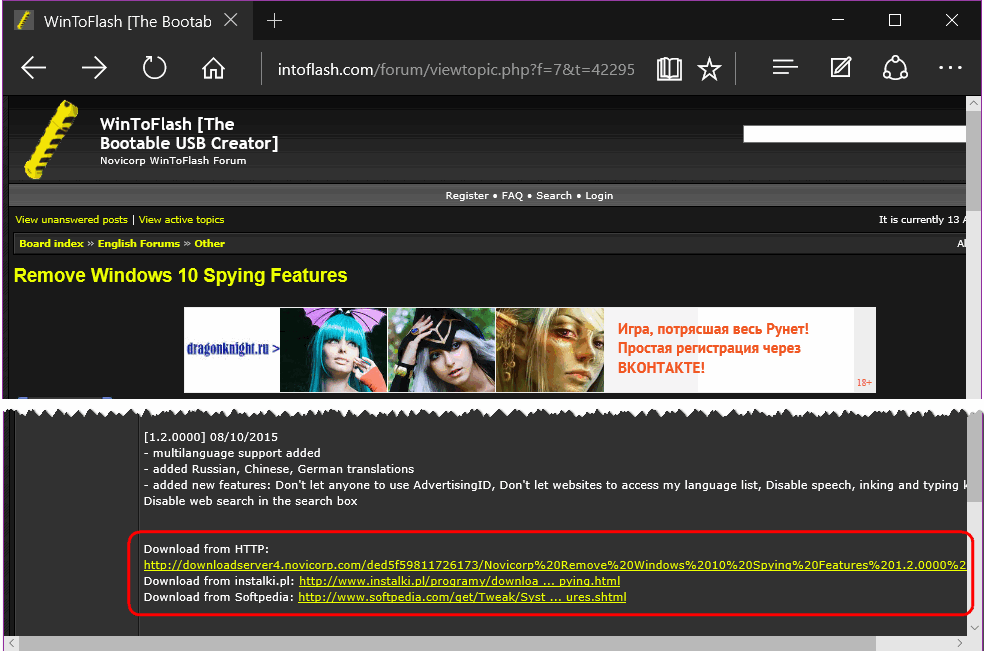The image size is (984, 651).
Task: Open the FAQ link
Action: (x=512, y=196)
